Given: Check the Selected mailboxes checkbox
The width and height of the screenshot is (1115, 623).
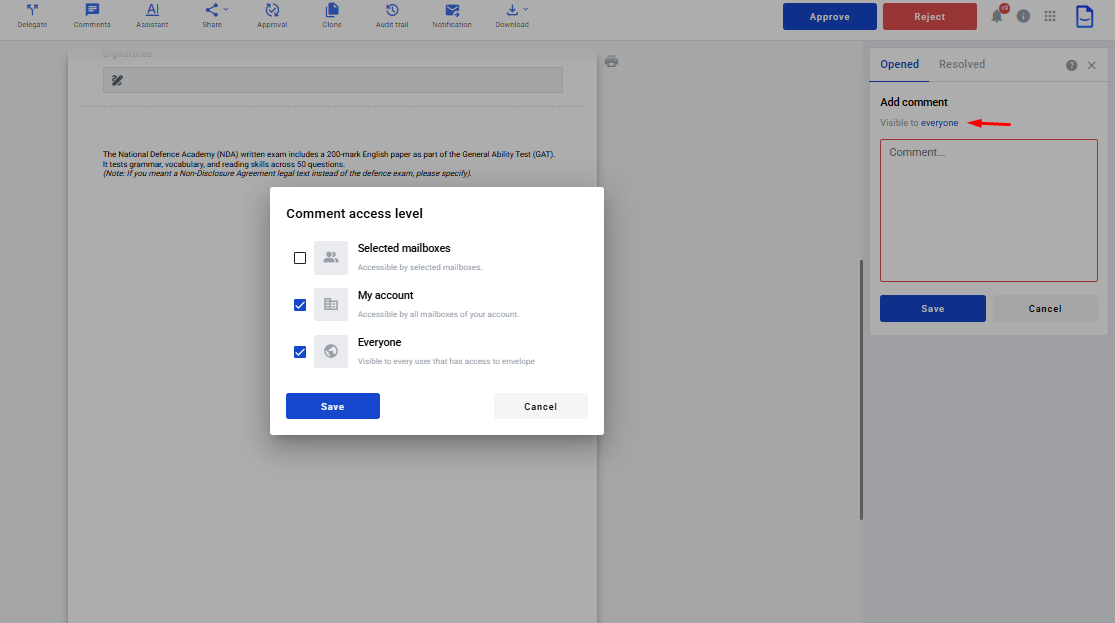Looking at the screenshot, I should [300, 258].
